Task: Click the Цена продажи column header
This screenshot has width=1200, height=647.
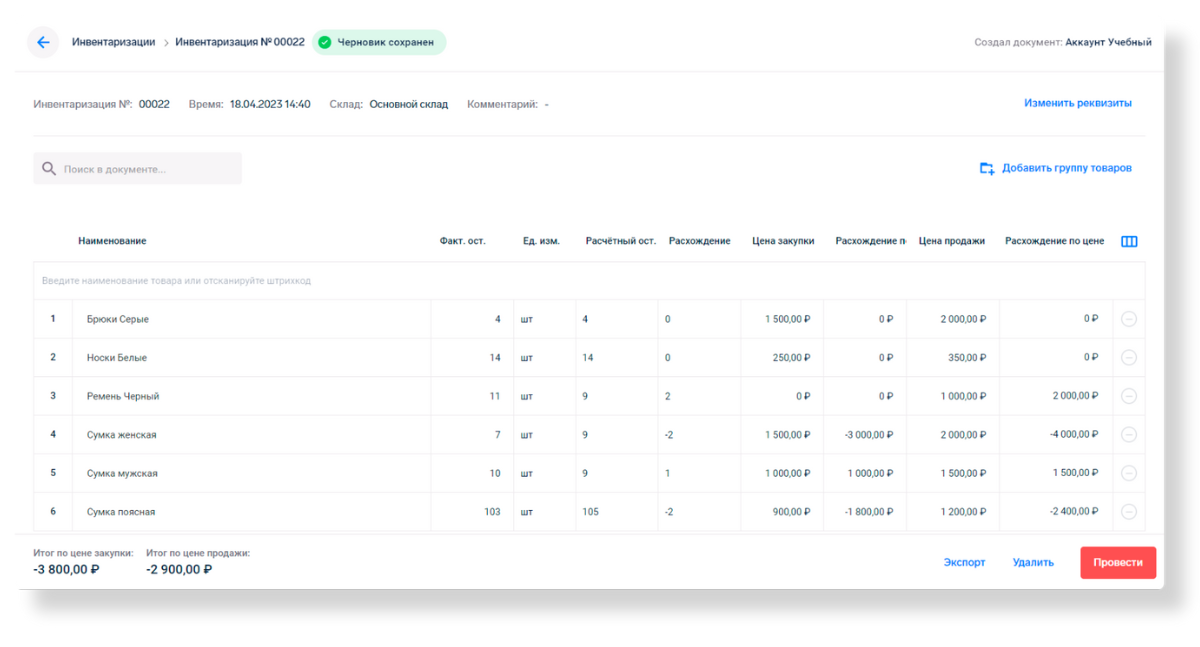Action: click(952, 241)
